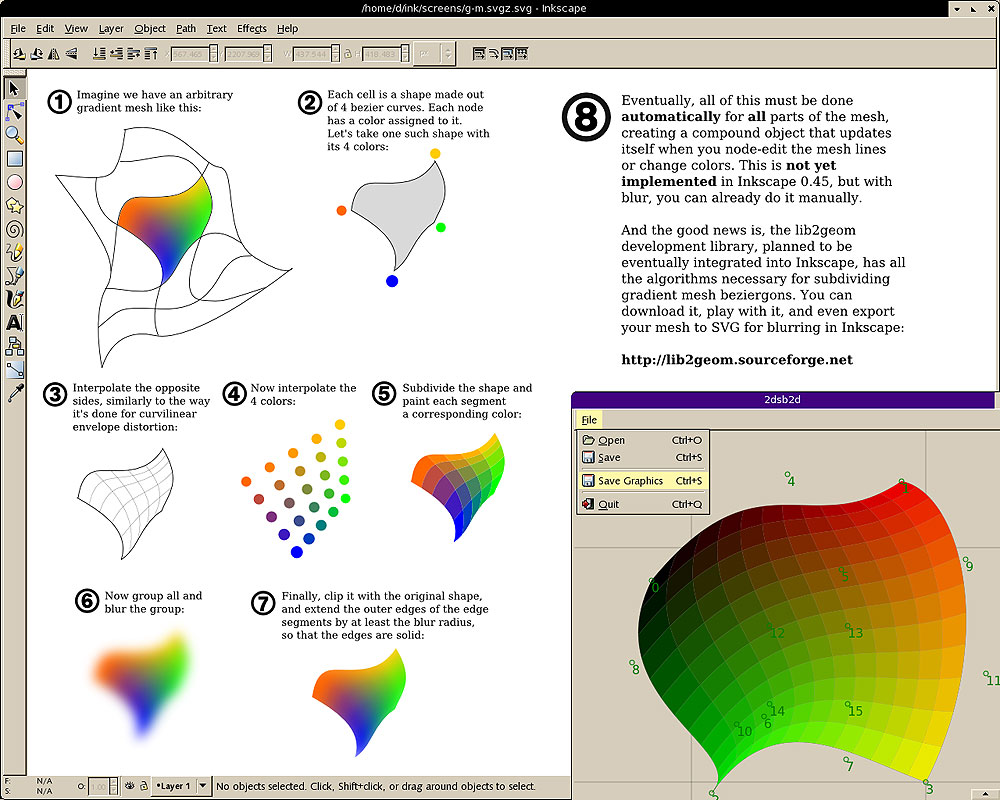The height and width of the screenshot is (800, 1000).
Task: Click the W width input field
Action: 312,54
